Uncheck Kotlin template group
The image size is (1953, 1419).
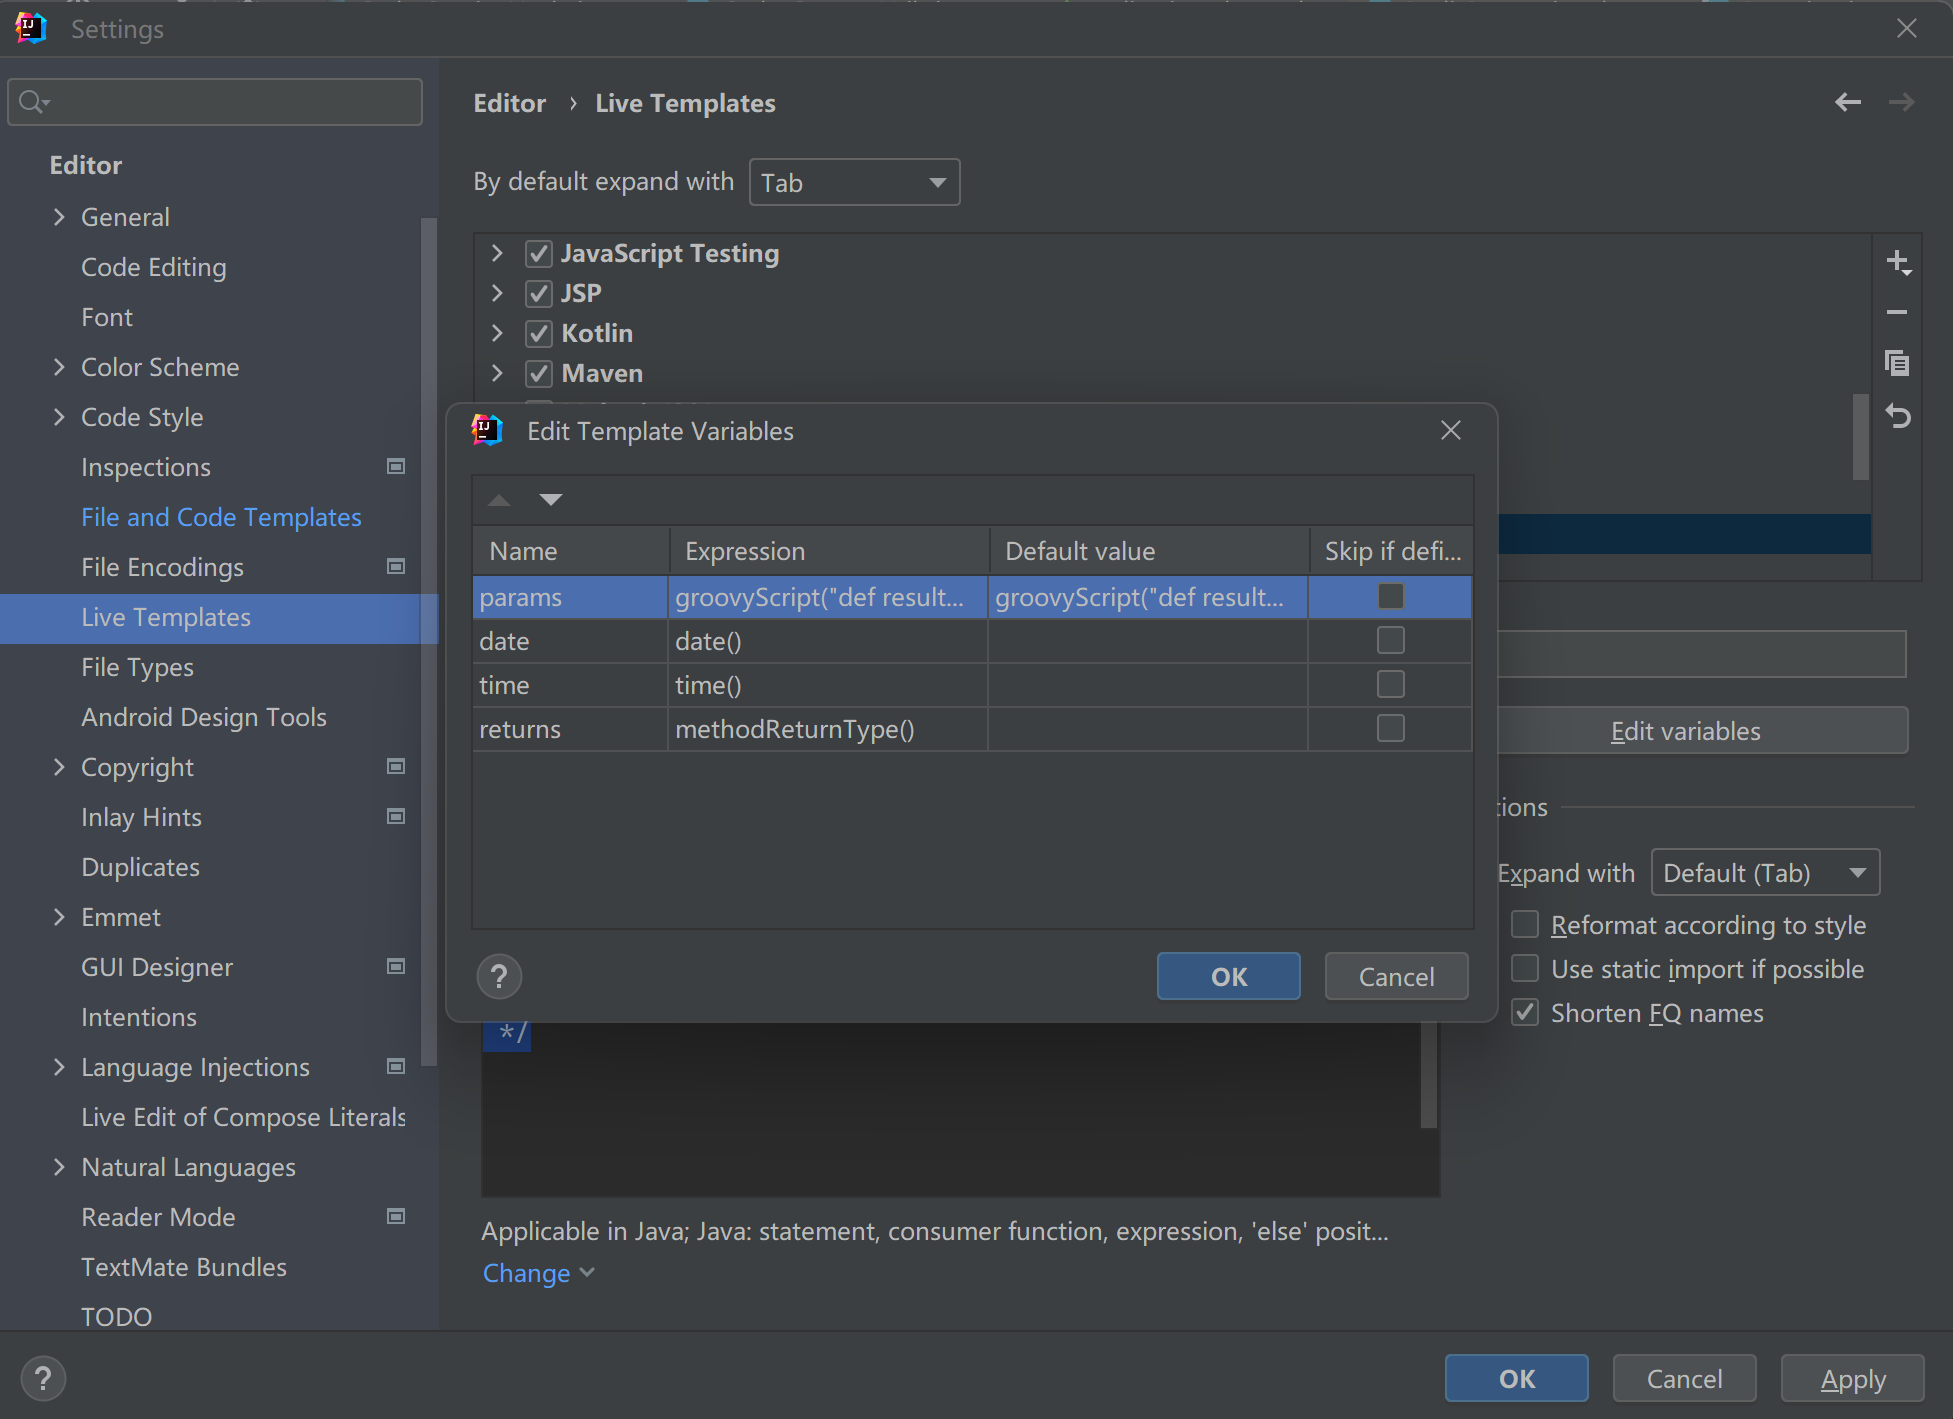pos(539,334)
